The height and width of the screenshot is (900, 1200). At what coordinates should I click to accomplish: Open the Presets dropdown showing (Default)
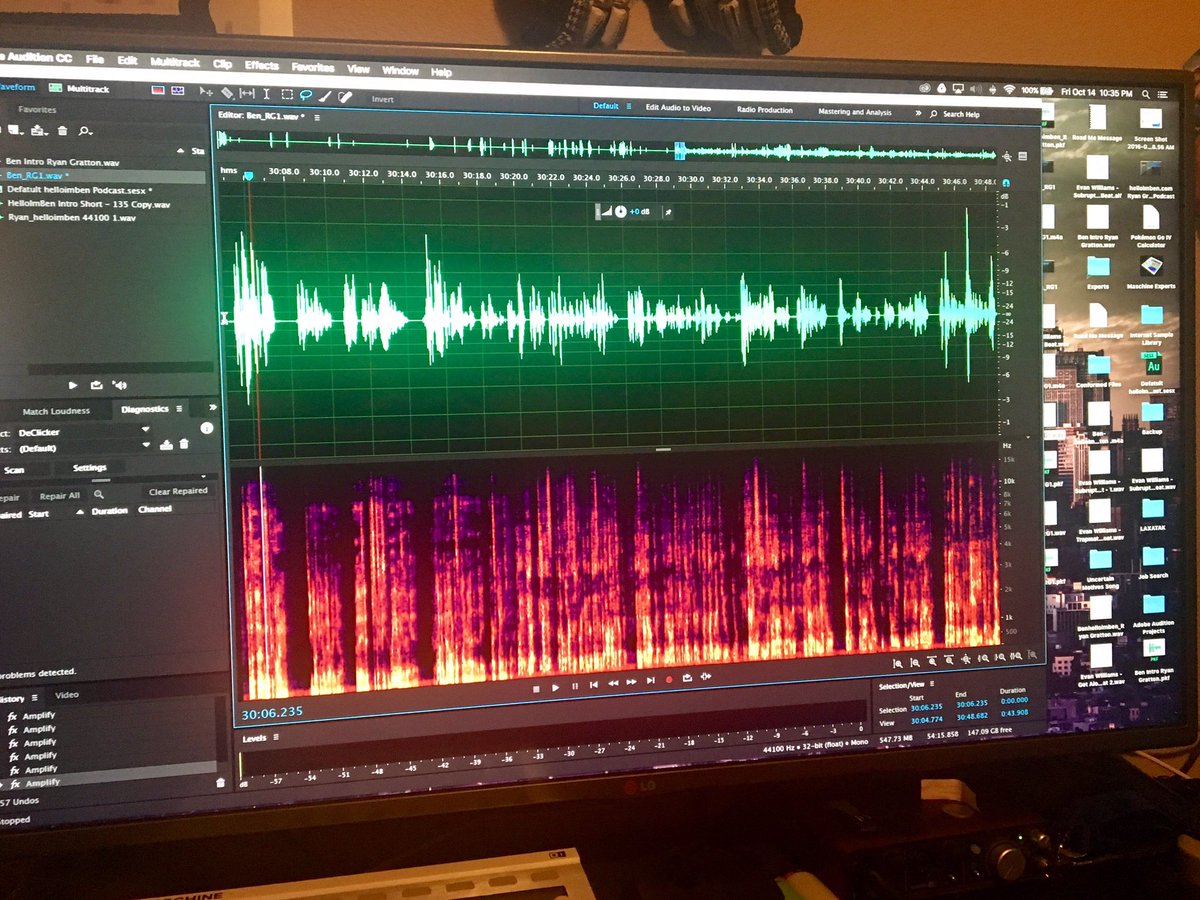tap(84, 448)
